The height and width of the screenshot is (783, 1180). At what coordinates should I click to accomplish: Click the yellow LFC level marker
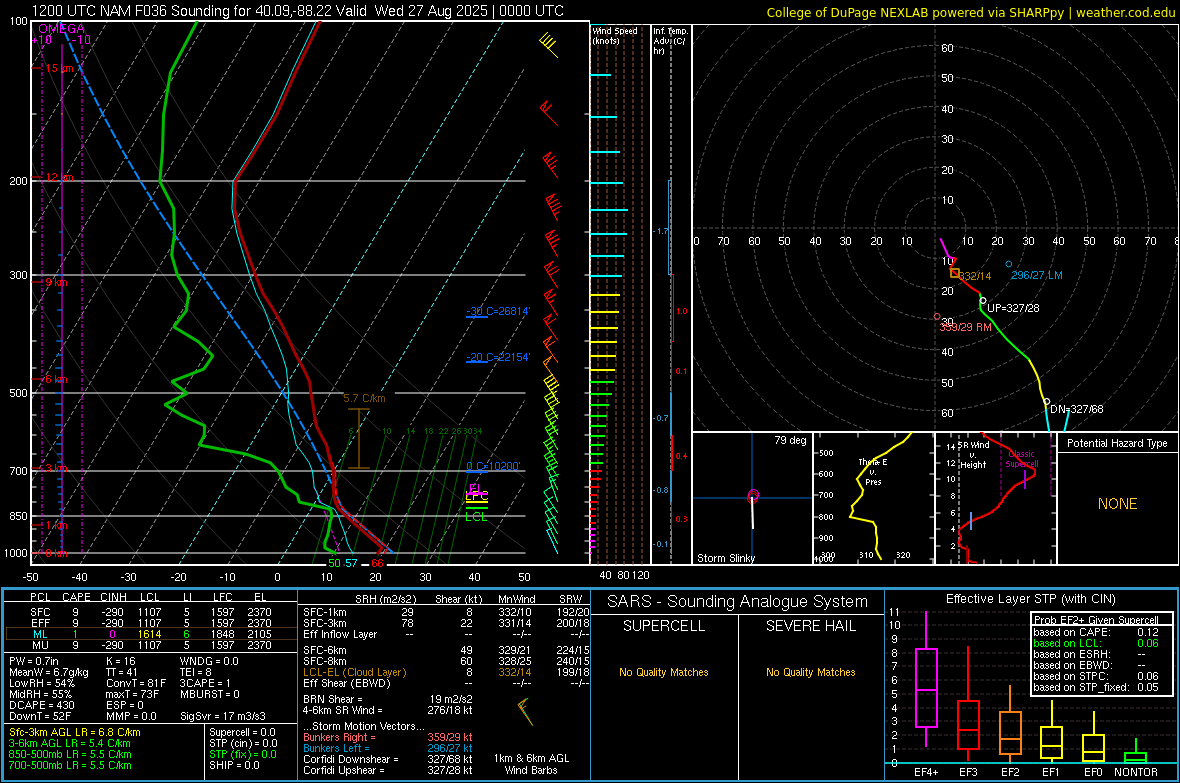point(476,497)
